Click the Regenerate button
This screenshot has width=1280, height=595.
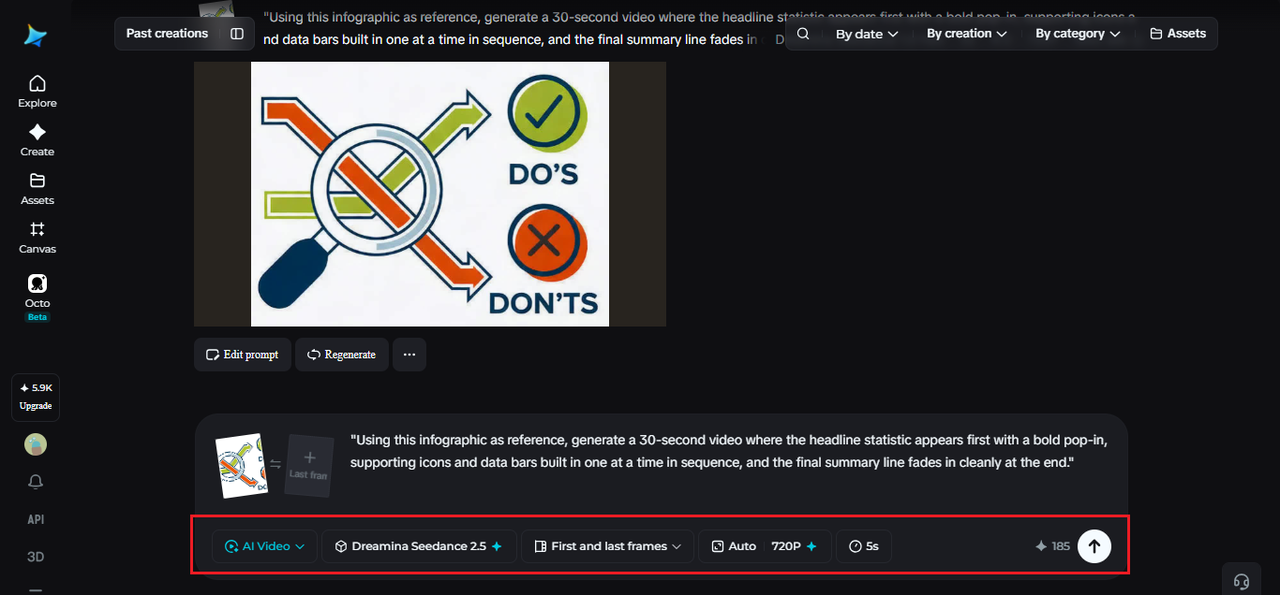[341, 354]
